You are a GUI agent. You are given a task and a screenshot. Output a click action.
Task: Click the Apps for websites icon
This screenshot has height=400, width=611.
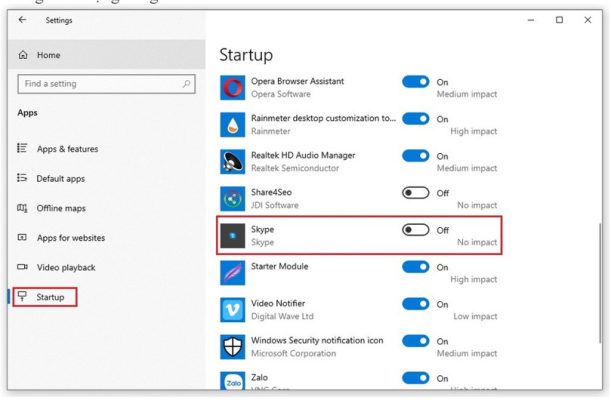[22, 237]
